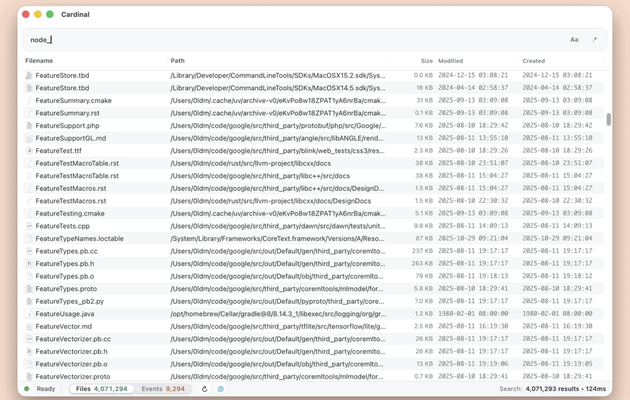Click file icon of FeatureVectorizer.proto
Viewport: 630px width, 400px height.
pyautogui.click(x=29, y=377)
